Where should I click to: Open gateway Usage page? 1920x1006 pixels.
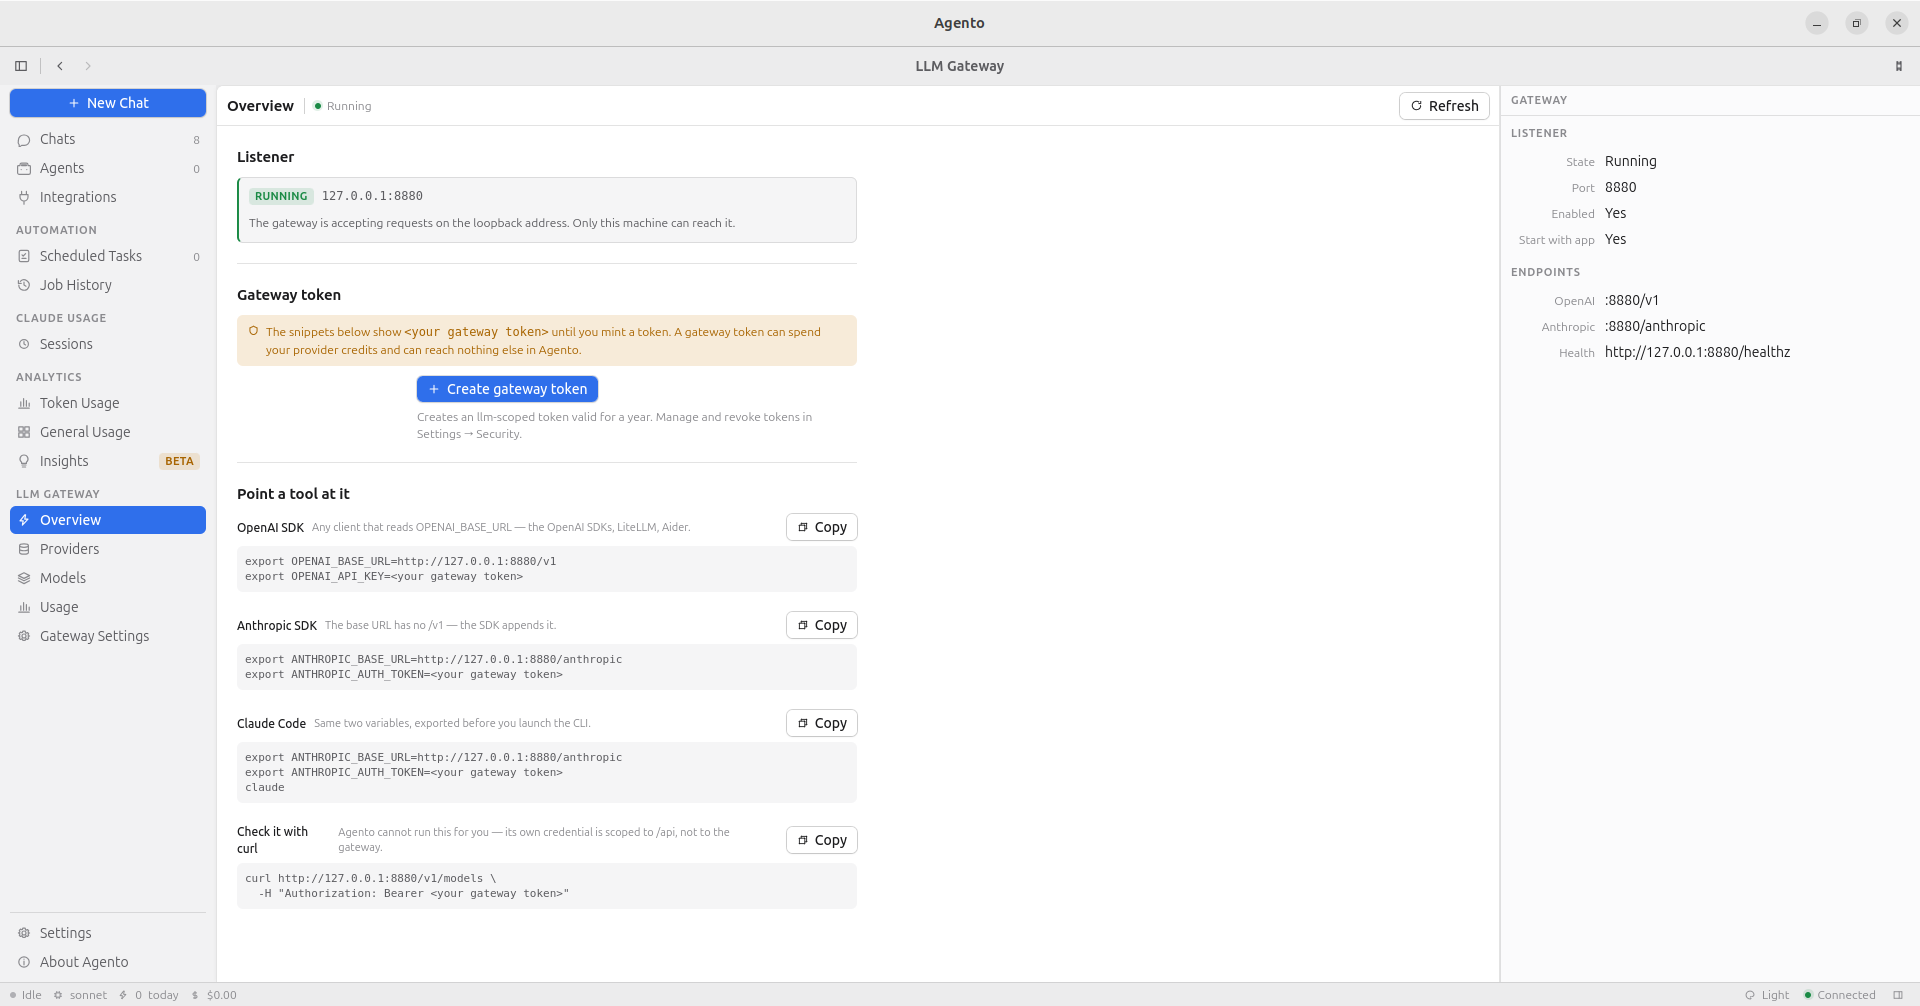pos(108,607)
